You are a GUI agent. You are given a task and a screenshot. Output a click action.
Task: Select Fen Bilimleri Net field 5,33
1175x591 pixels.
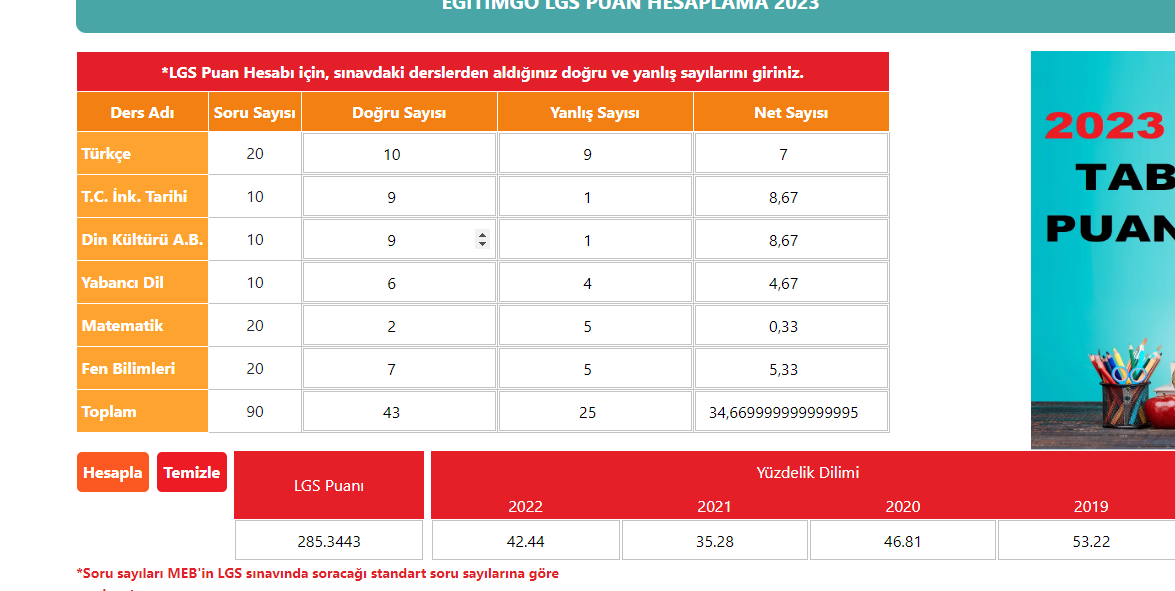[x=791, y=369]
